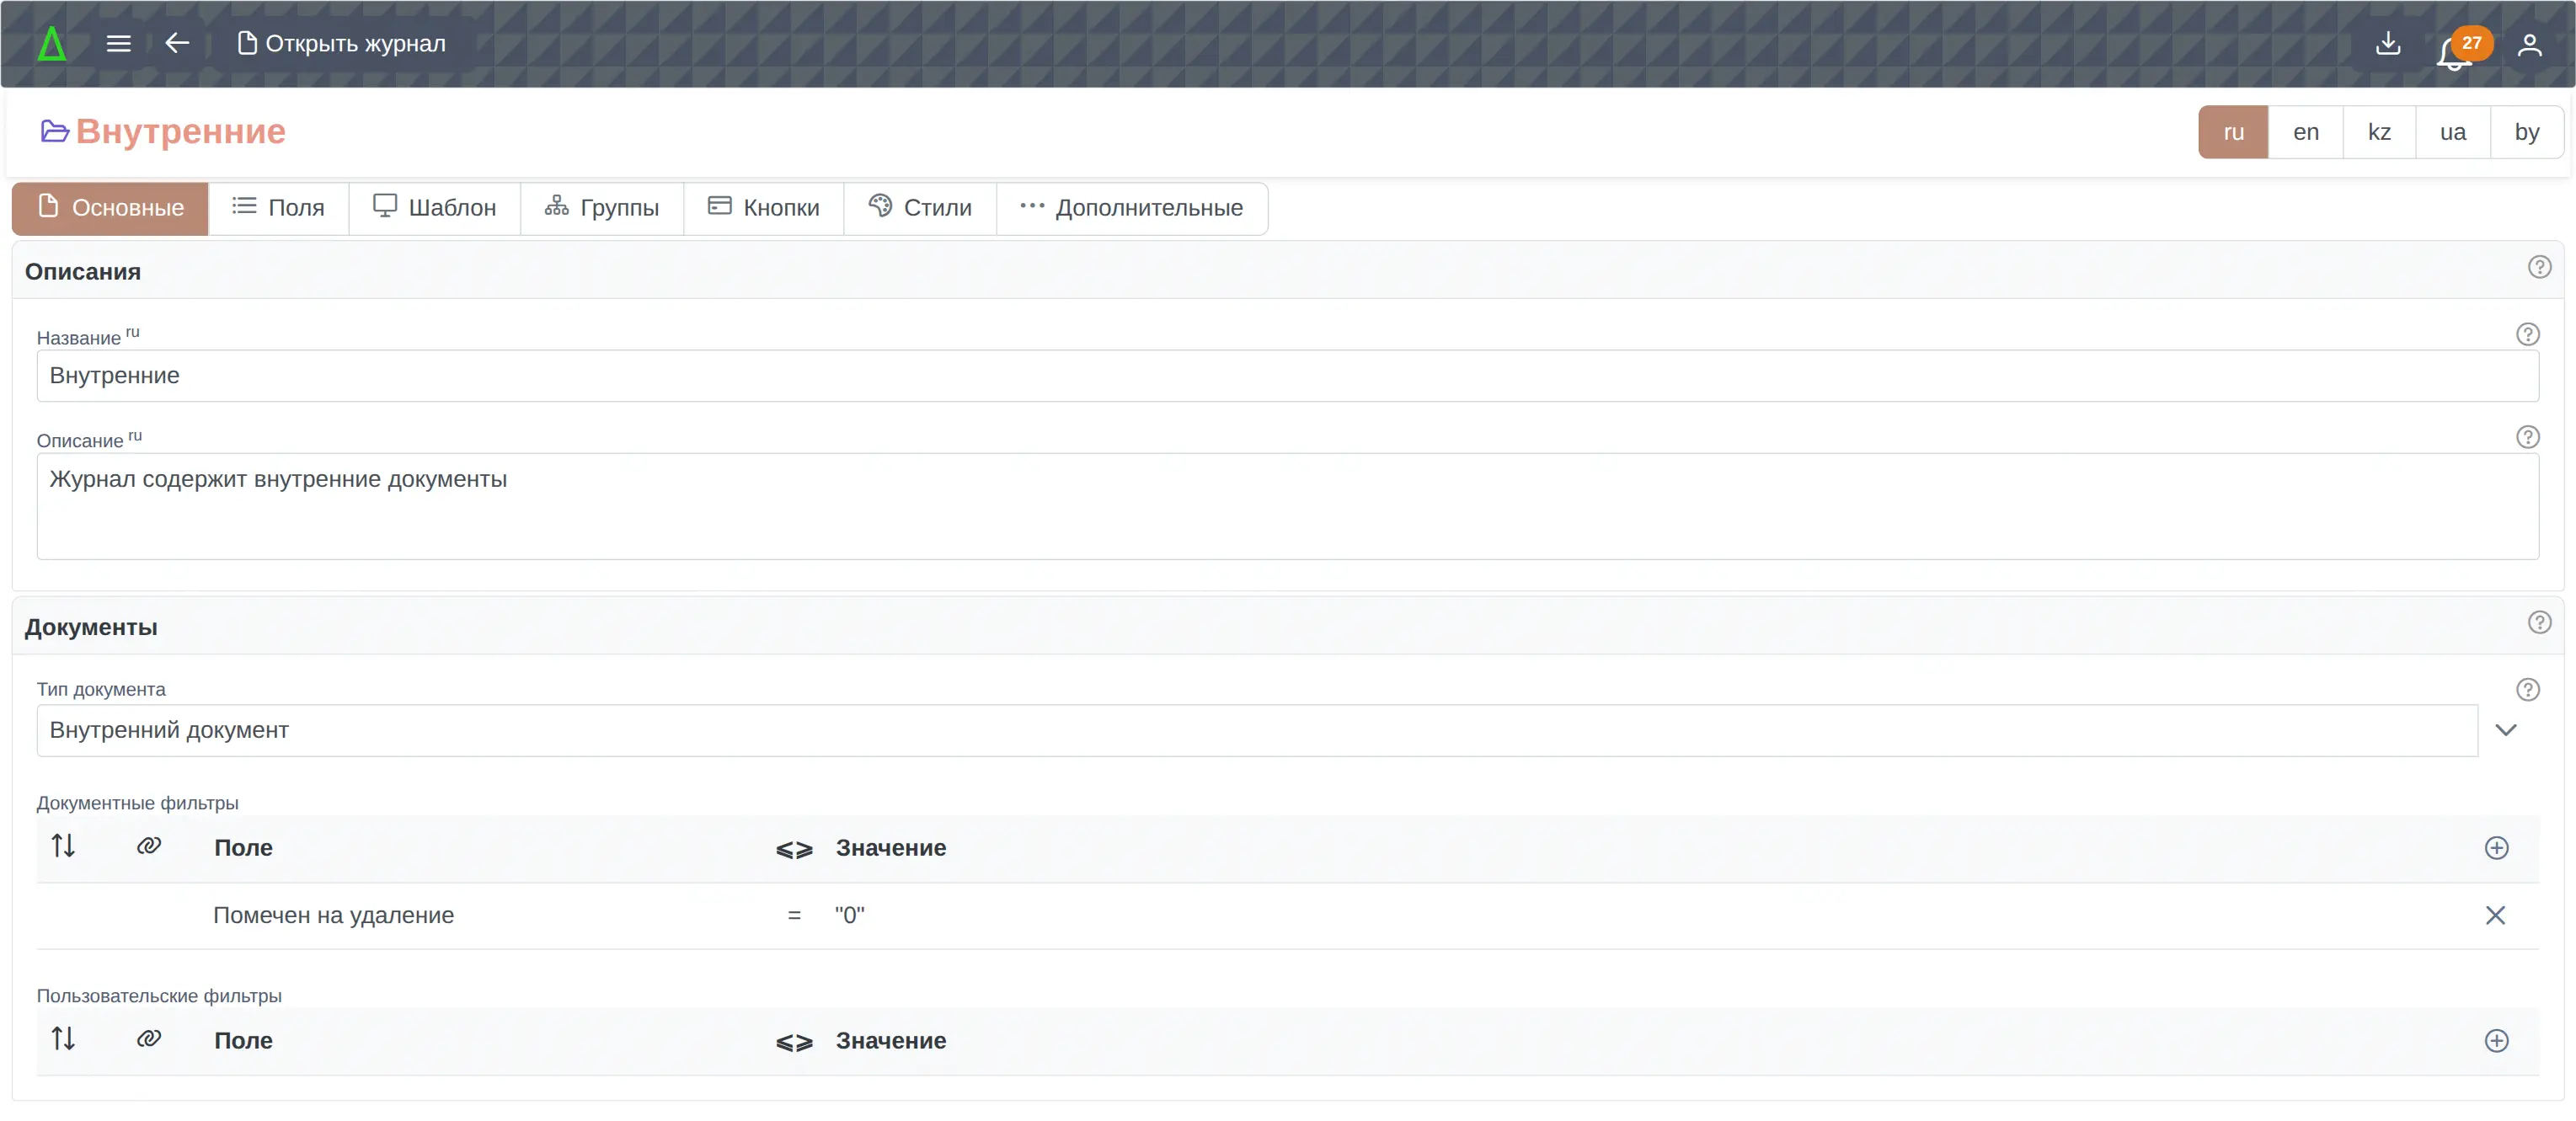Select the ru language button
This screenshot has width=2576, height=1121.
point(2233,132)
